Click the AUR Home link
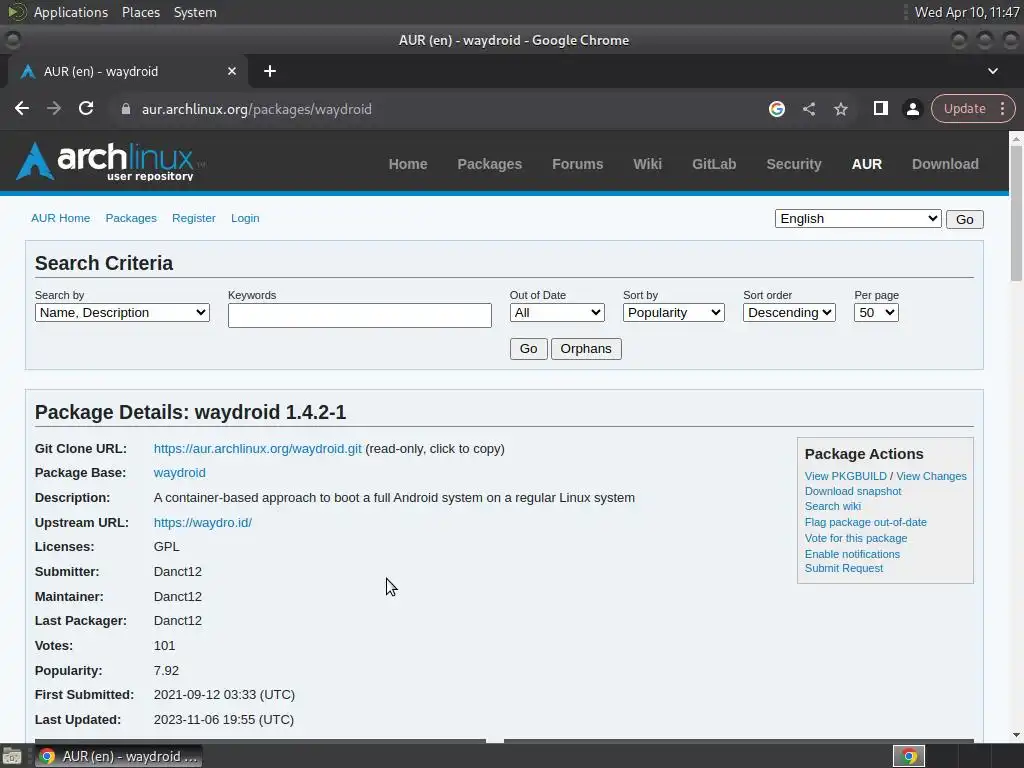 point(60,218)
